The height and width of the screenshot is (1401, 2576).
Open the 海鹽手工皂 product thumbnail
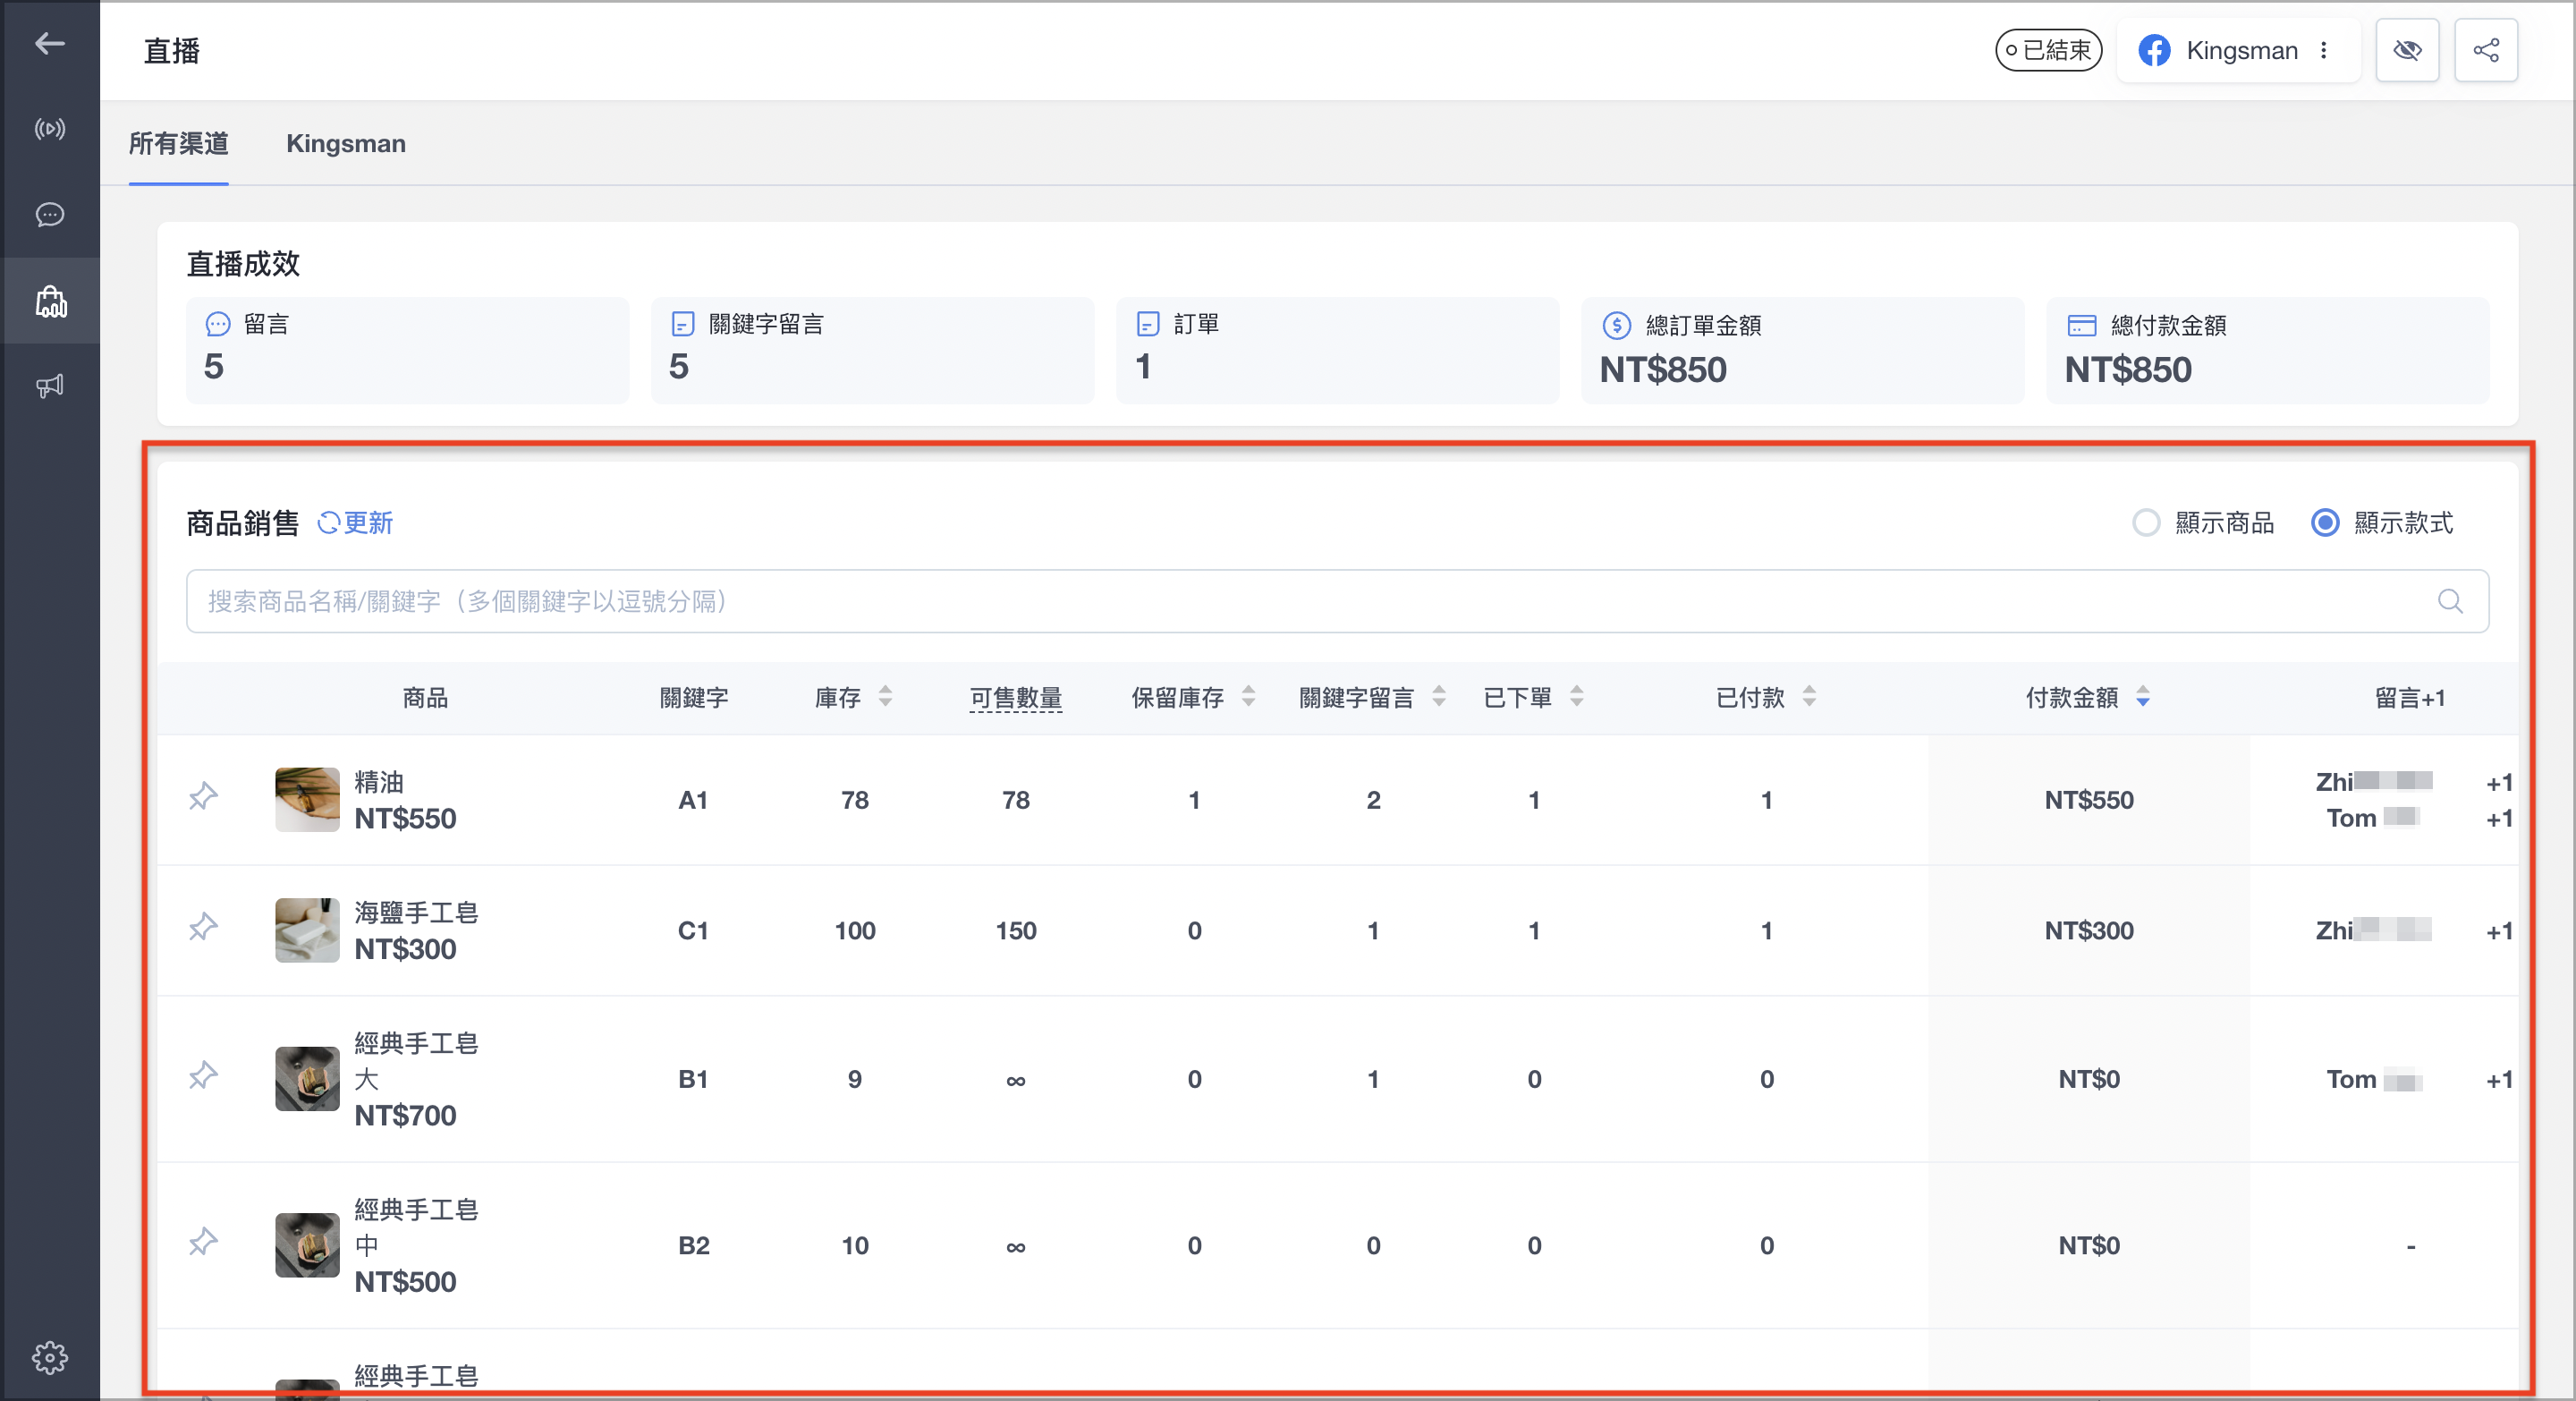click(307, 930)
